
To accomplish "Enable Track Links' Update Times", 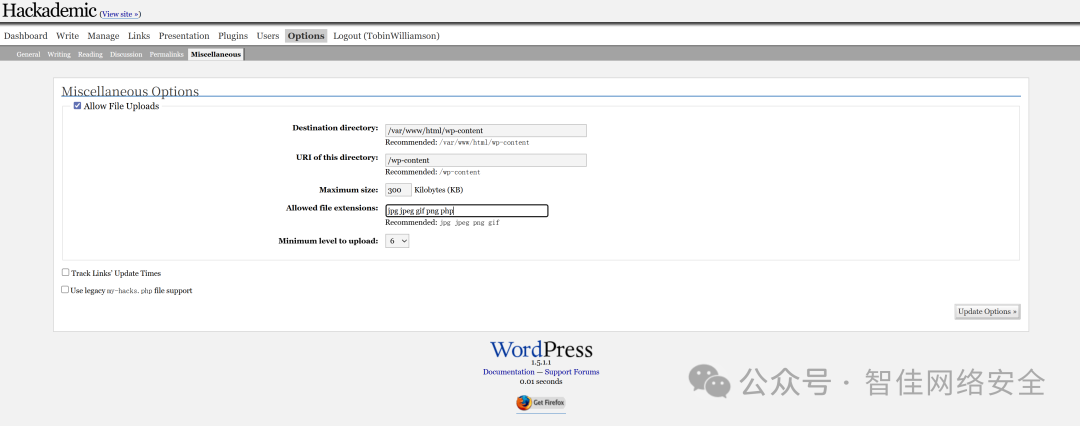I will (65, 273).
